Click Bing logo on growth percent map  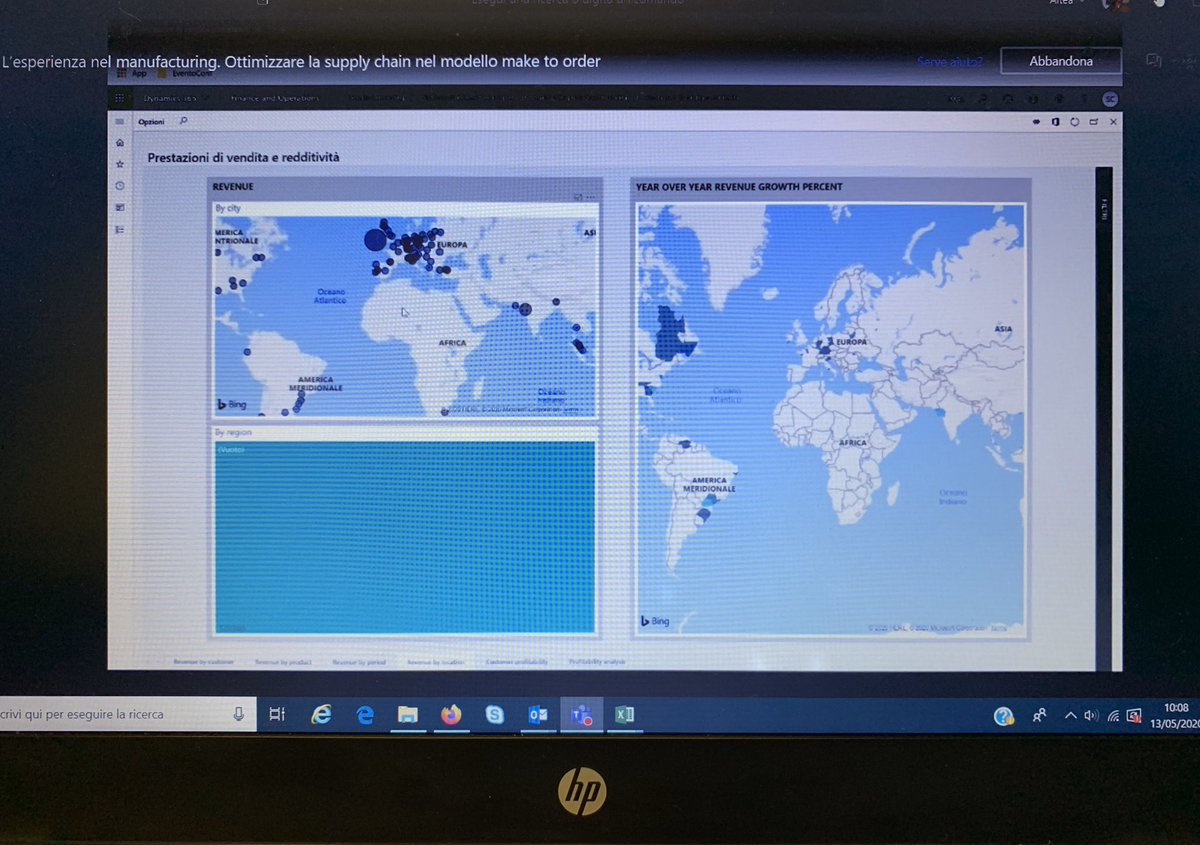(655, 621)
